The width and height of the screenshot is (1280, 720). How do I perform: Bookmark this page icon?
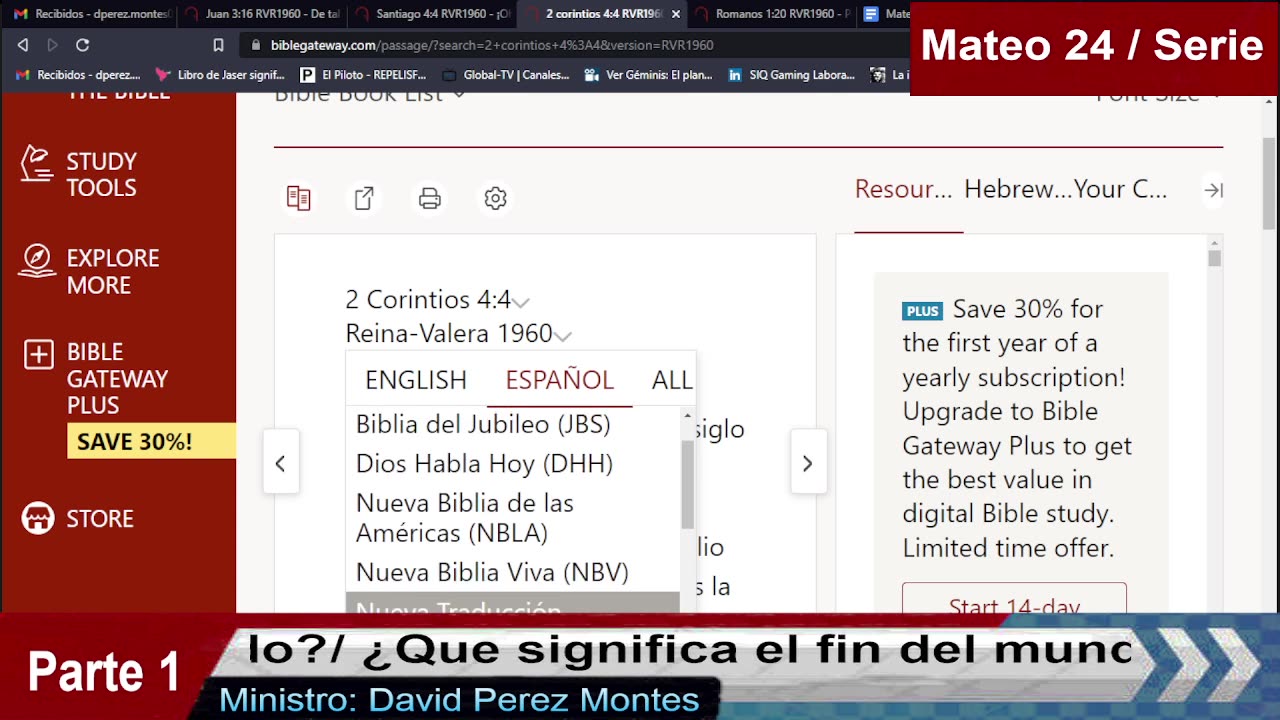(218, 45)
